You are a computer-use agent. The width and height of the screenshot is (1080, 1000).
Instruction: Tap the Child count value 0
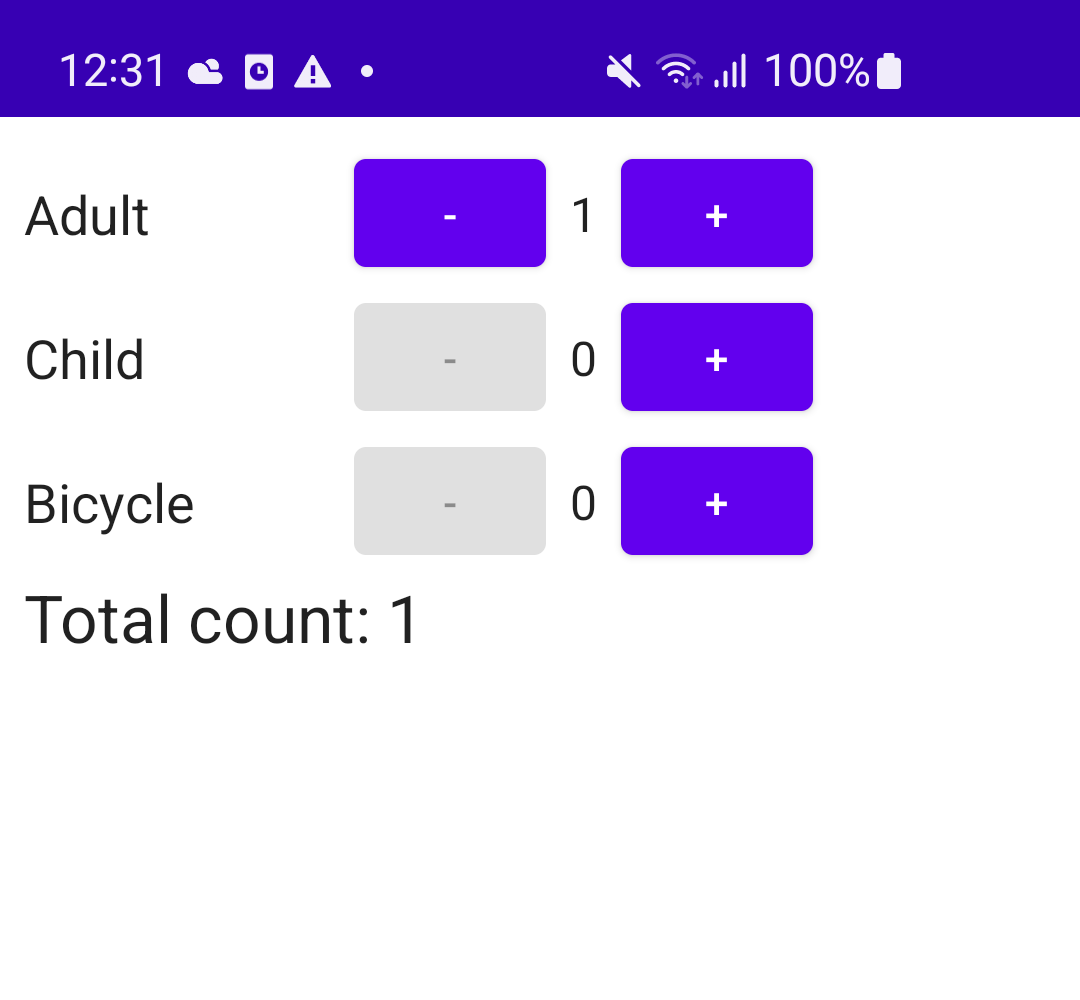click(583, 360)
